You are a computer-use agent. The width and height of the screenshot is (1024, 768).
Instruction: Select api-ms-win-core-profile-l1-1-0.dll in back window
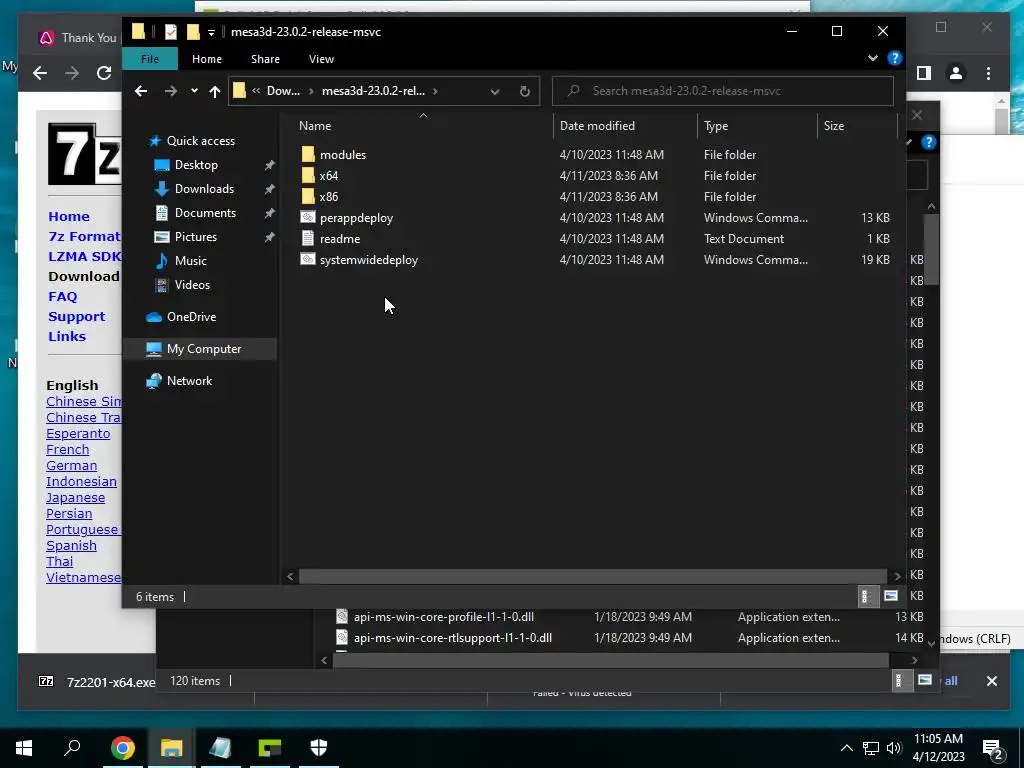coord(444,616)
